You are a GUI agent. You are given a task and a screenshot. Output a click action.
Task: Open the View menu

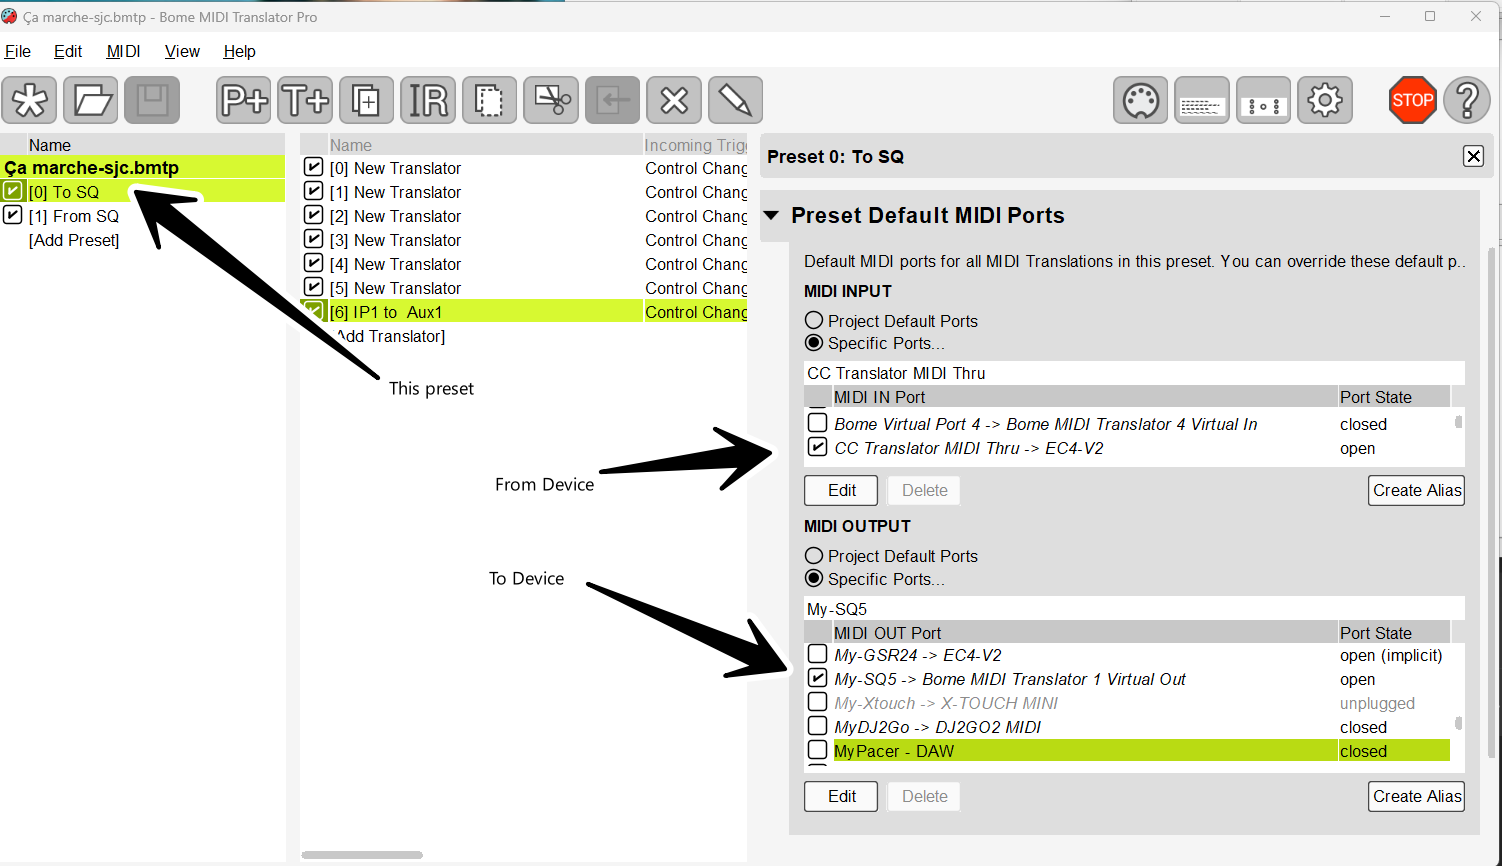(182, 51)
